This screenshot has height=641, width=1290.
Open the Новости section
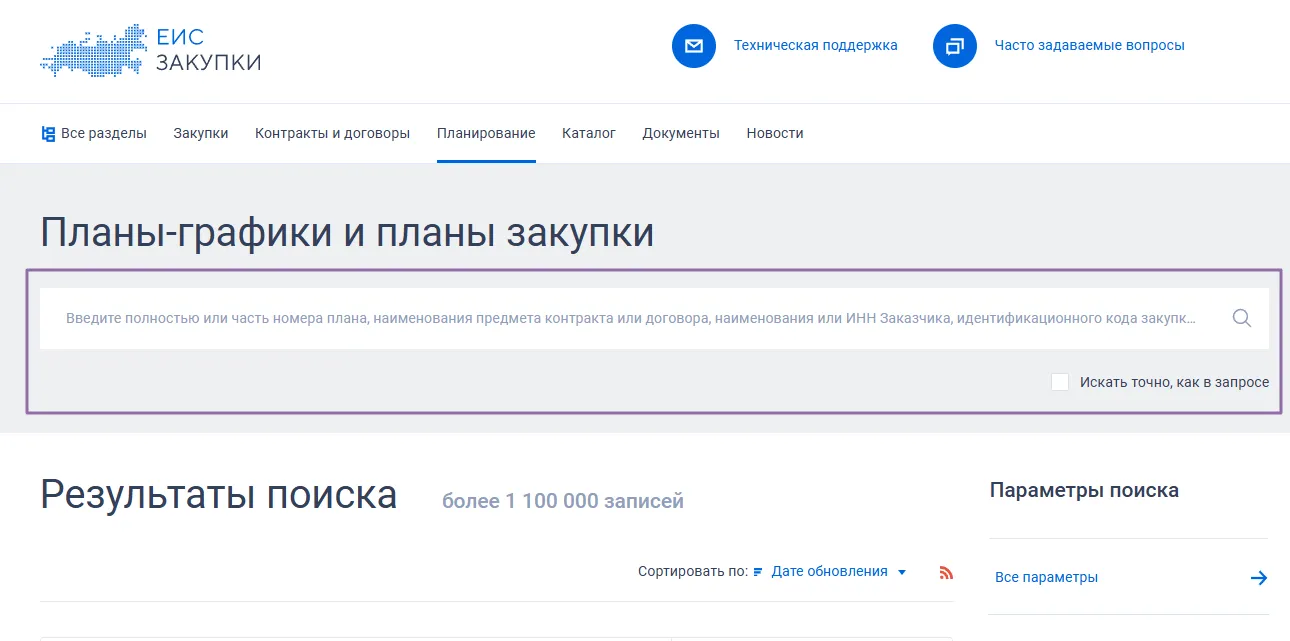pyautogui.click(x=774, y=133)
